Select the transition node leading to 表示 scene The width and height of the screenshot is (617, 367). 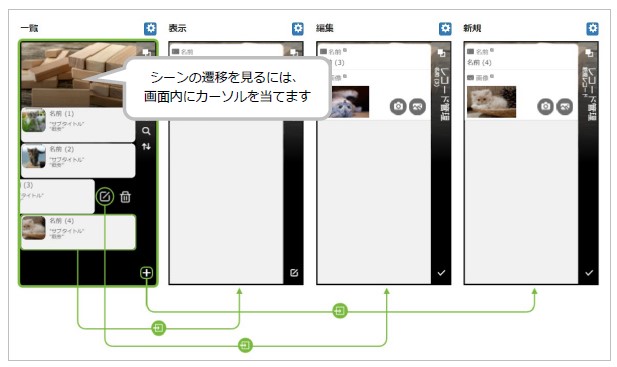[x=159, y=328]
